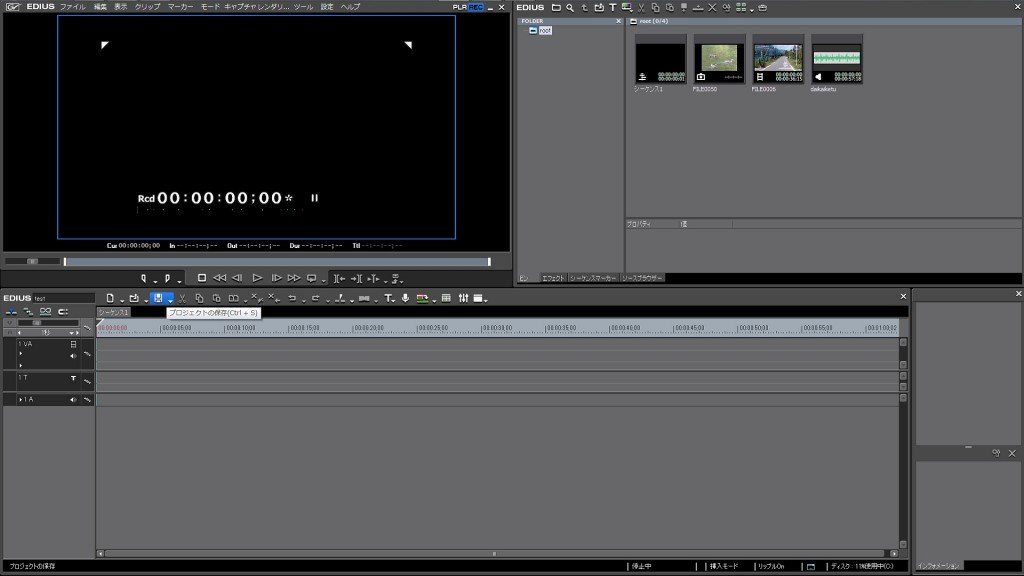The width and height of the screenshot is (1024, 576).
Task: Click the Undo icon in timeline toolbar
Action: [292, 298]
